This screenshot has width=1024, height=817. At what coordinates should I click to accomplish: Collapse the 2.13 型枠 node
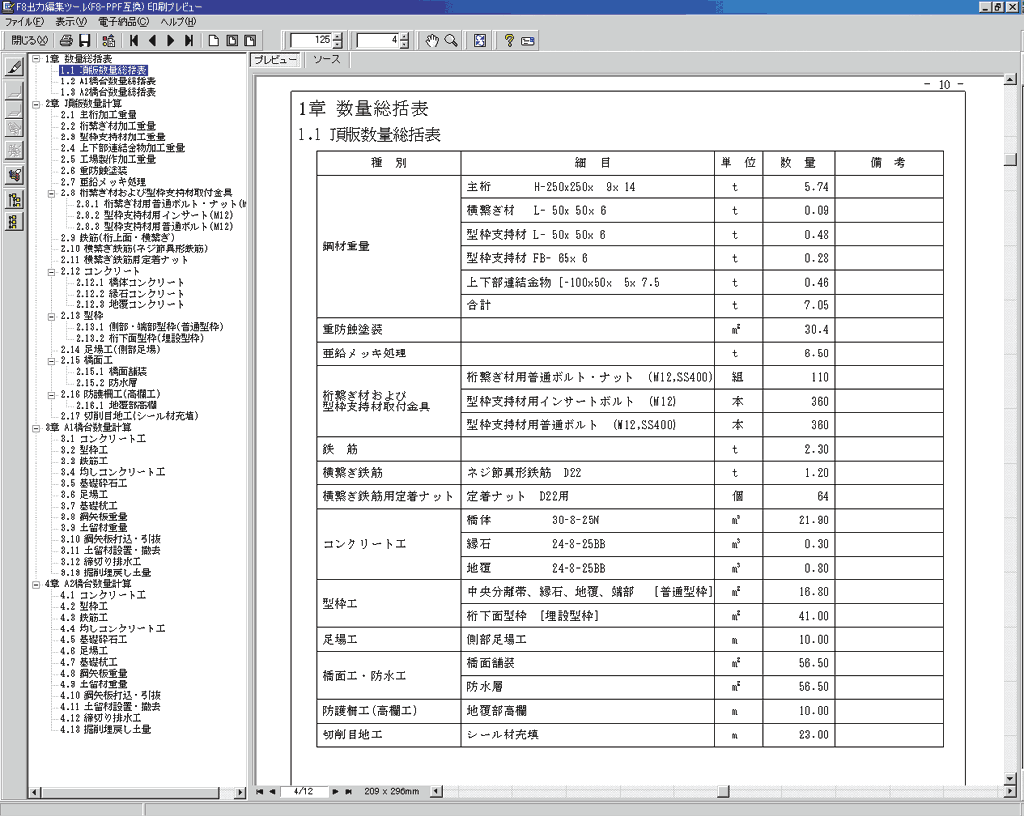[52, 316]
